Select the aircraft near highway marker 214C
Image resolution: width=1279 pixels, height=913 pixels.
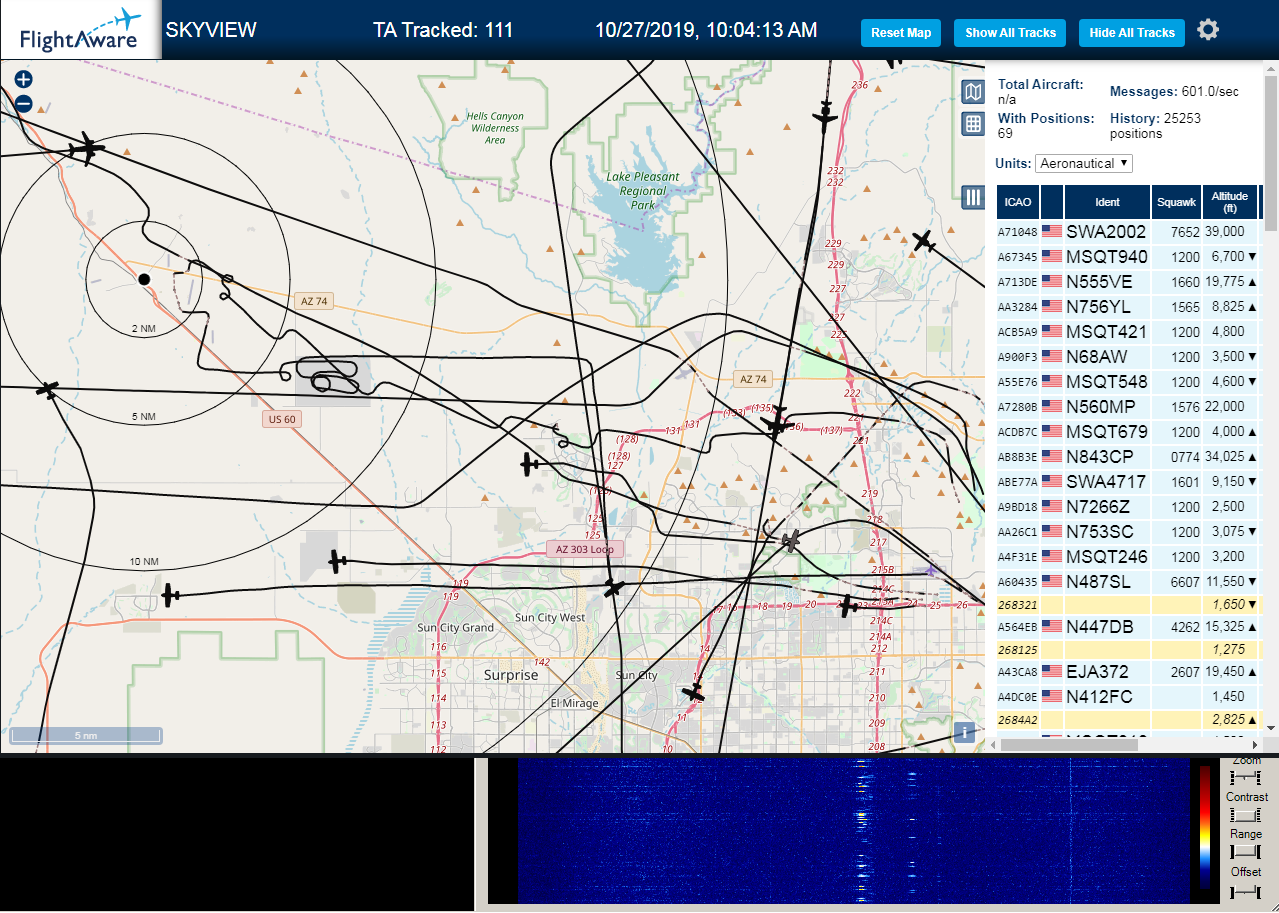coord(848,606)
